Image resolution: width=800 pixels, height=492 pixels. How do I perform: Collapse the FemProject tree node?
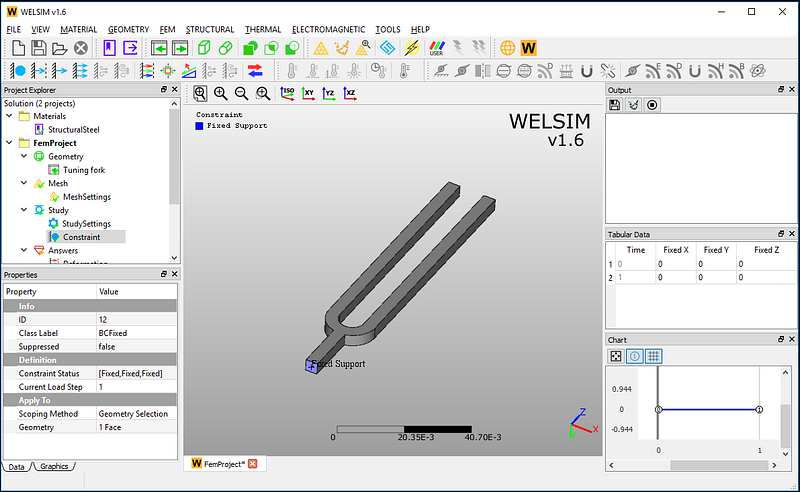[x=10, y=143]
